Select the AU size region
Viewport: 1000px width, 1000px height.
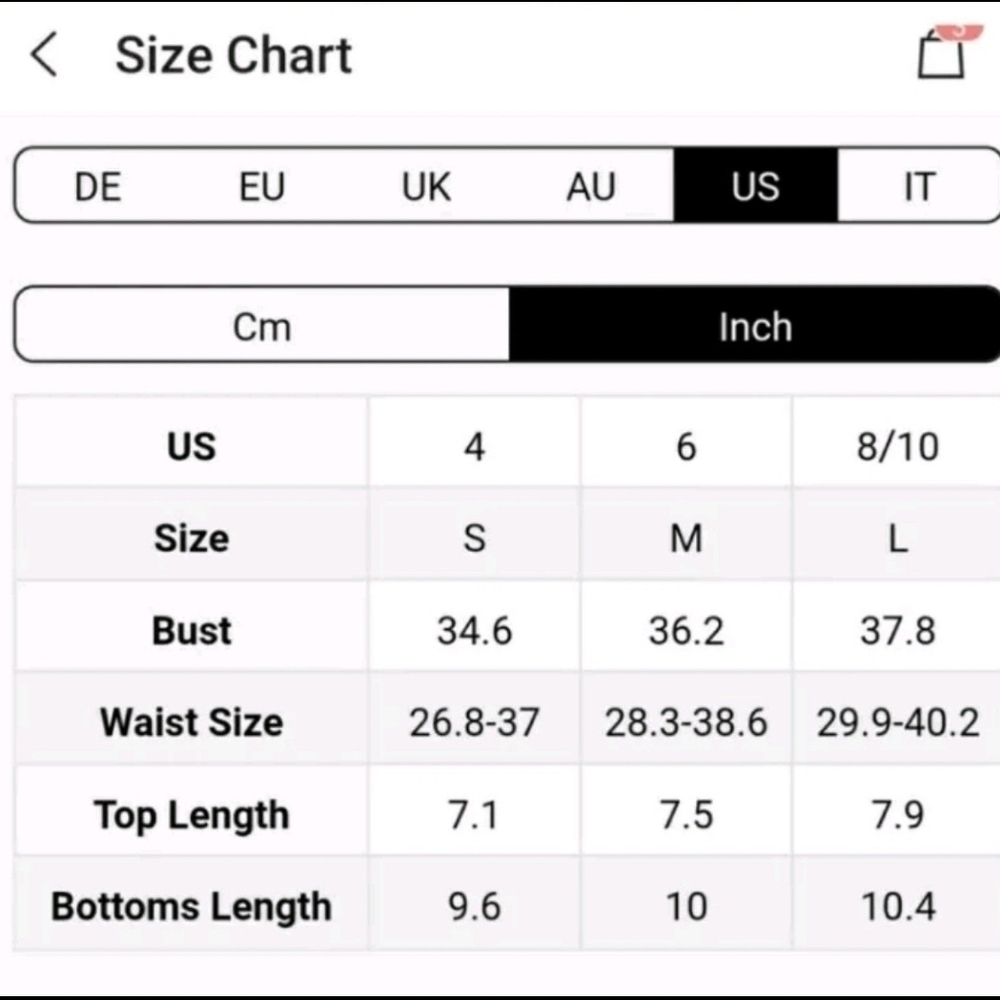(x=591, y=186)
